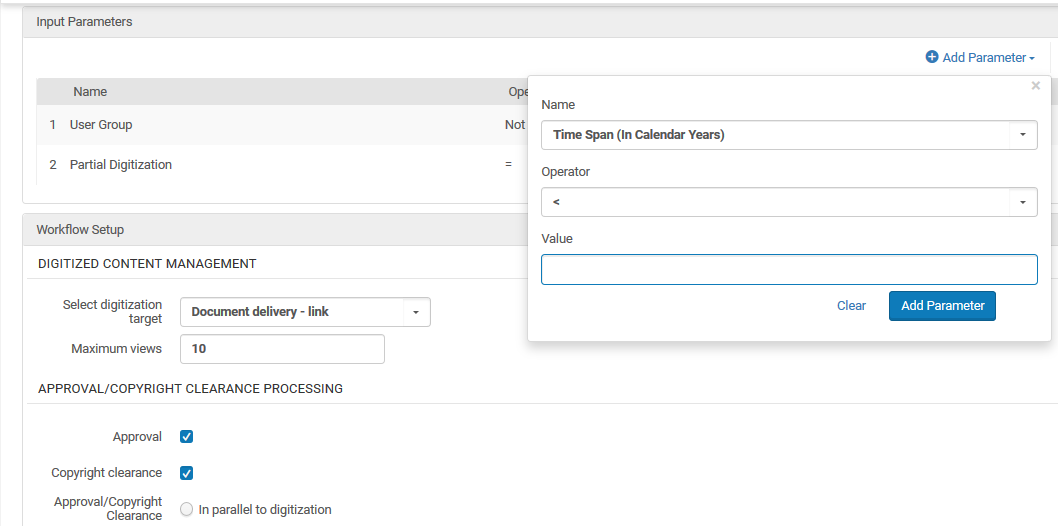Click the partially hidden Operator column header
This screenshot has height=526, width=1058.
tap(517, 92)
